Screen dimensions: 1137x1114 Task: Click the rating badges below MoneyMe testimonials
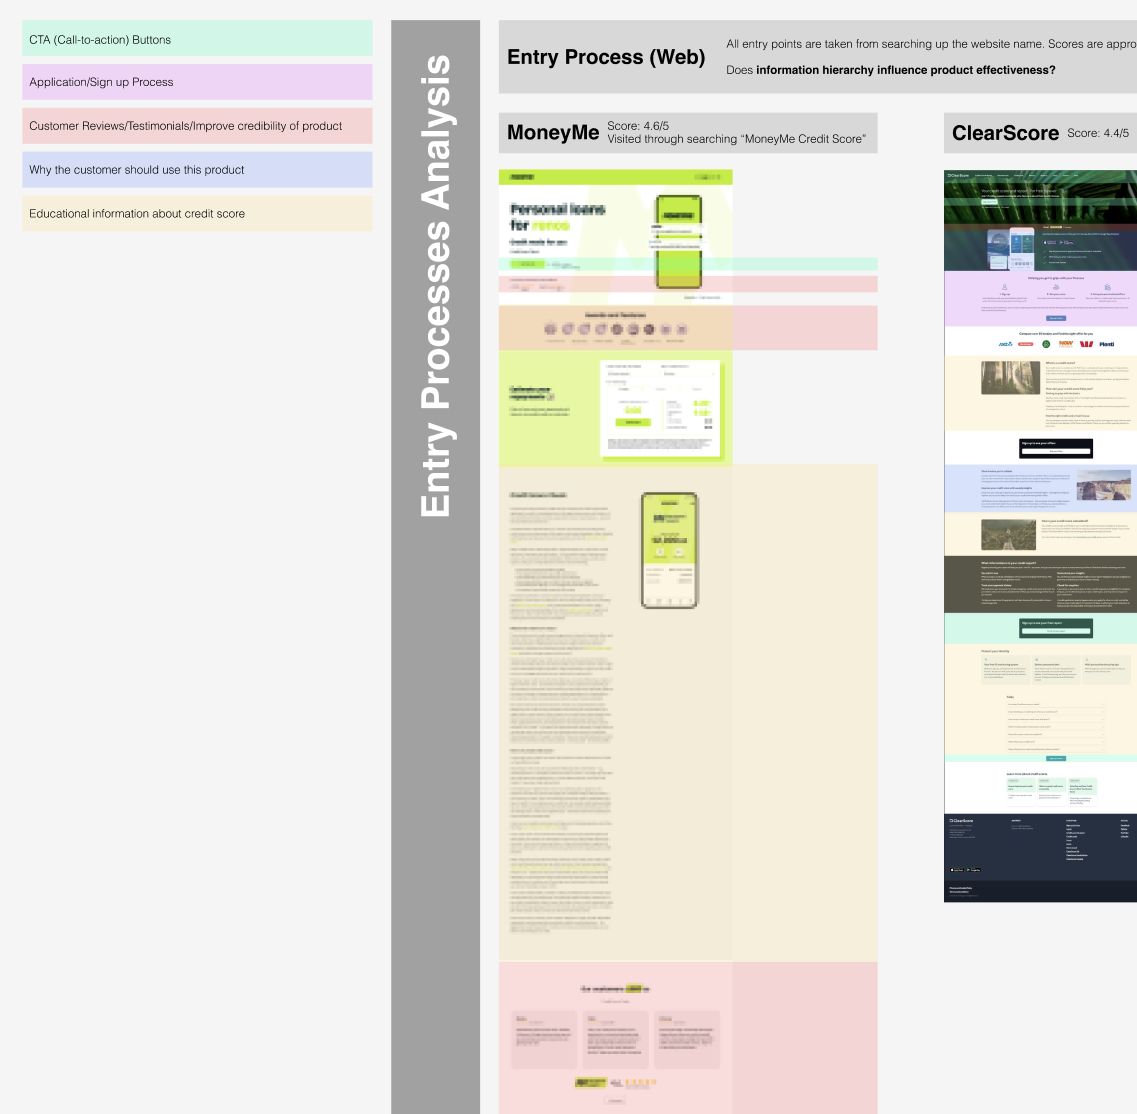pos(615,1083)
